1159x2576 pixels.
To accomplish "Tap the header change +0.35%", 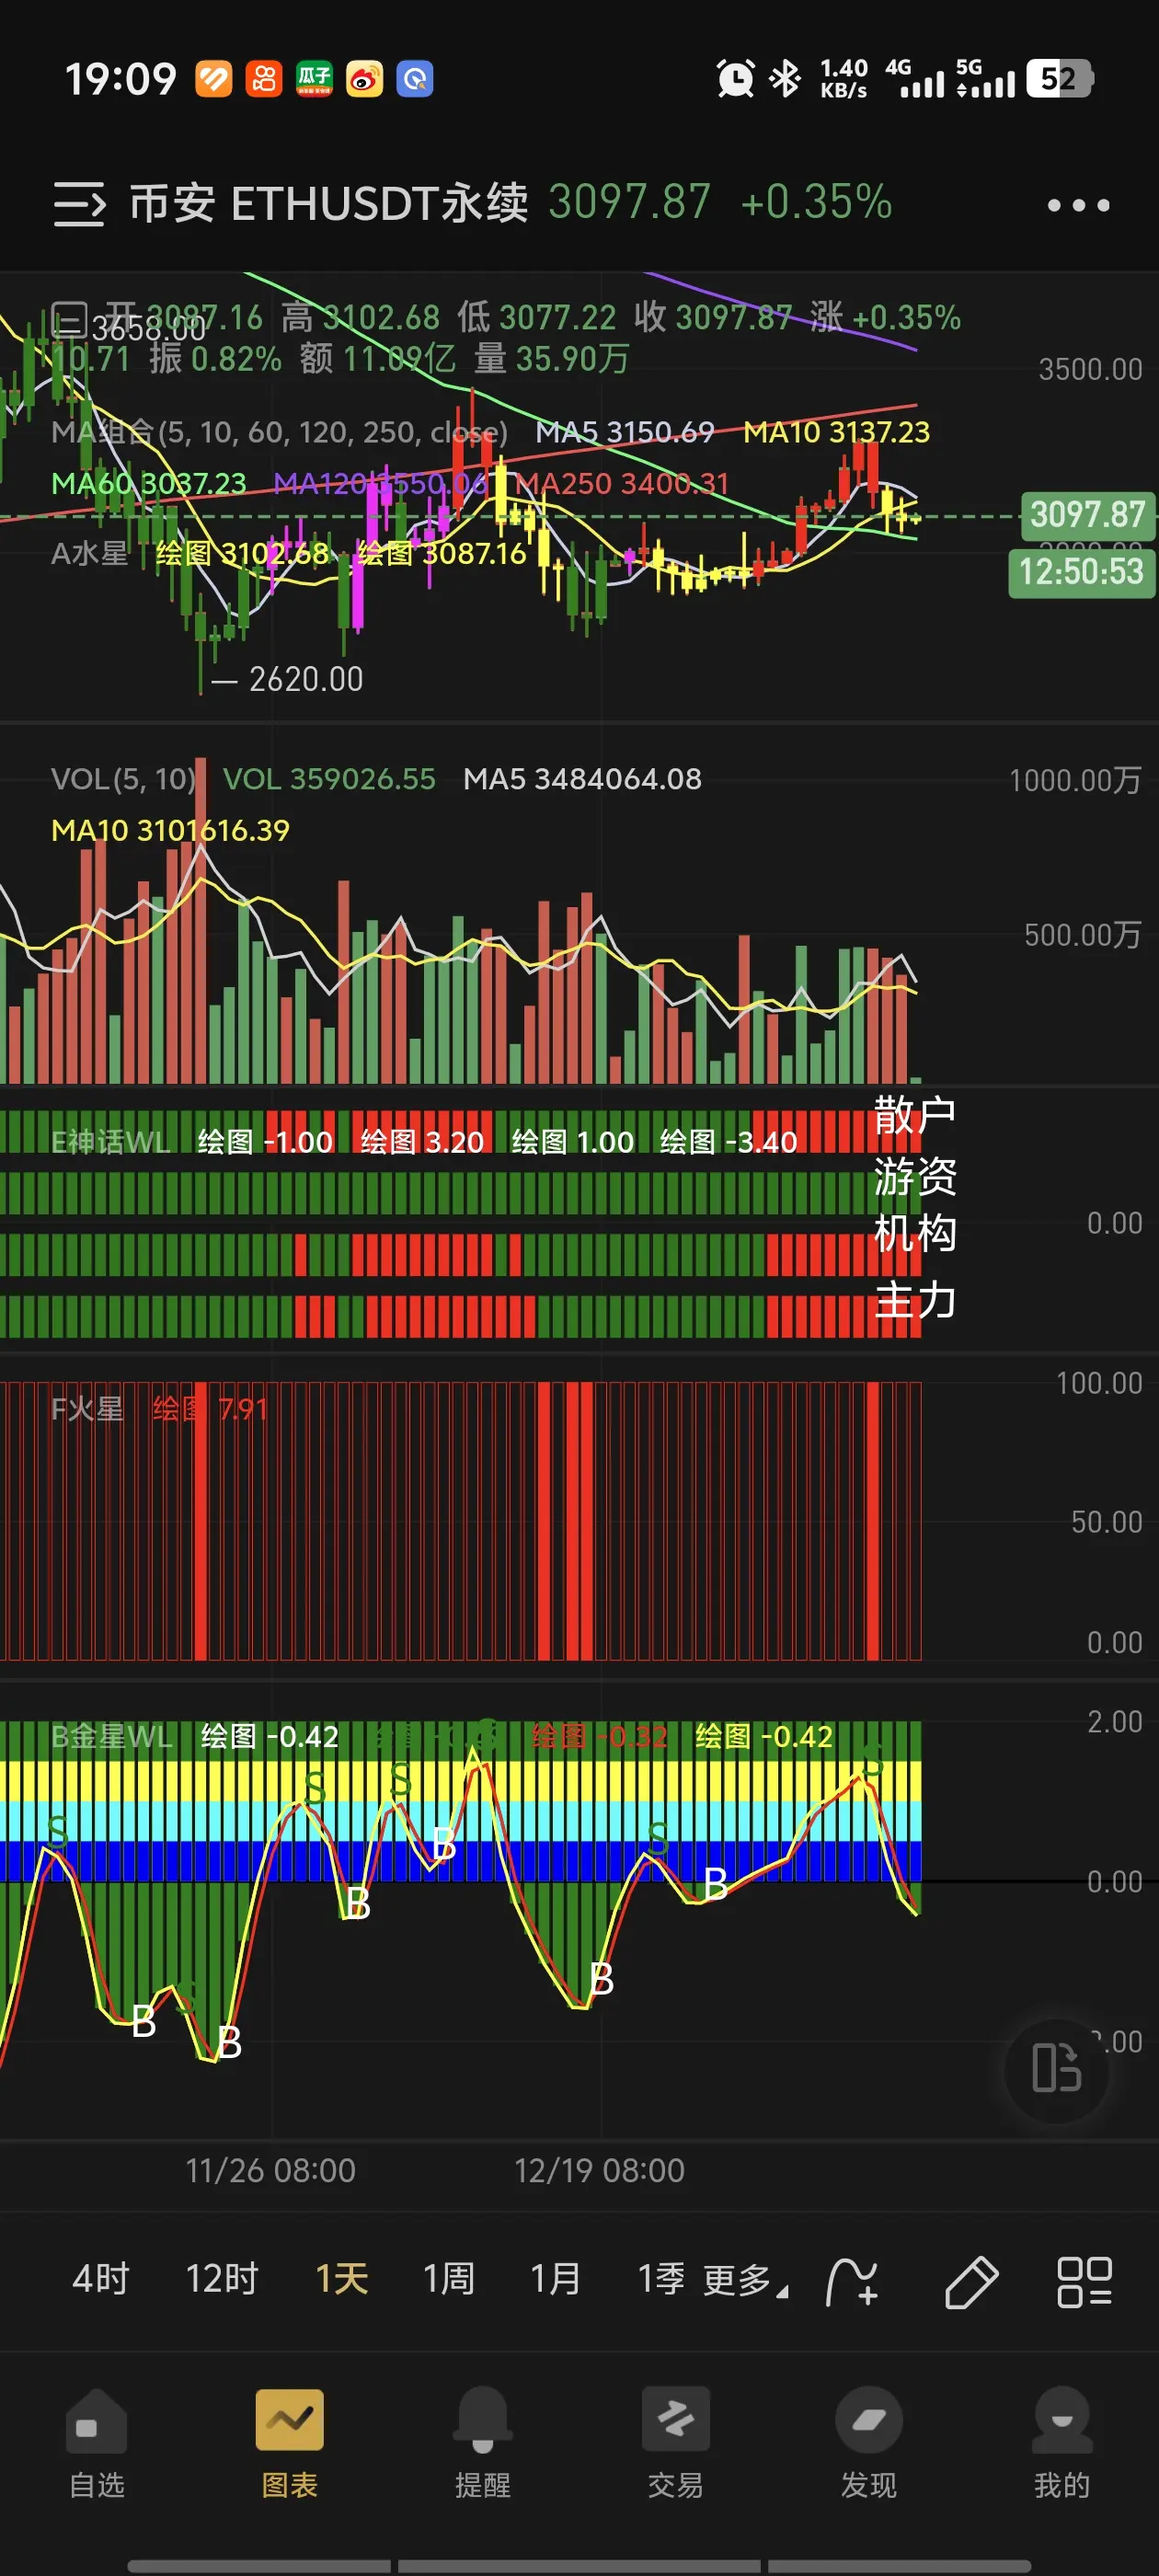I will coord(816,202).
